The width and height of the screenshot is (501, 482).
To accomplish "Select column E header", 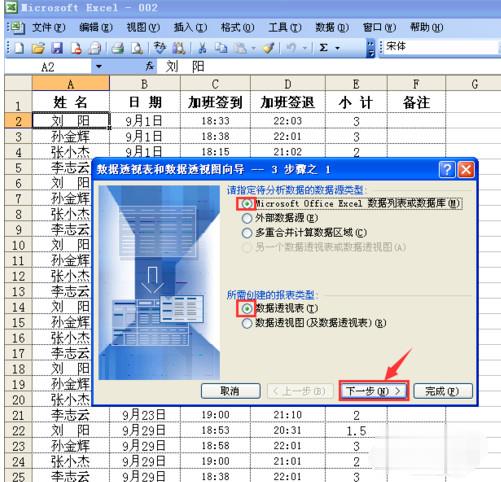I will tap(356, 83).
